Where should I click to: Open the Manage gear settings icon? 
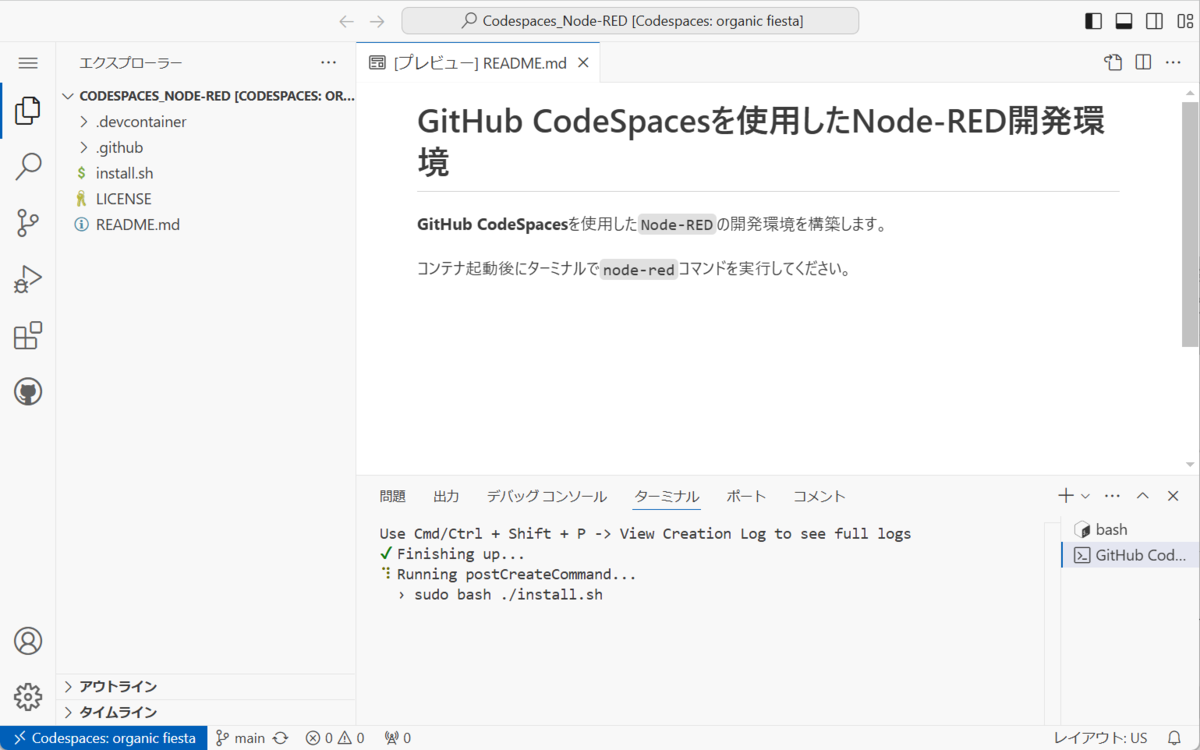point(28,697)
